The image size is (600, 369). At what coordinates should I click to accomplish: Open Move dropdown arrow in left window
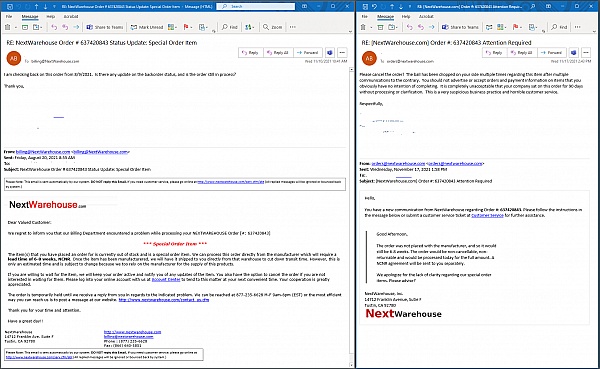pyautogui.click(x=42, y=27)
